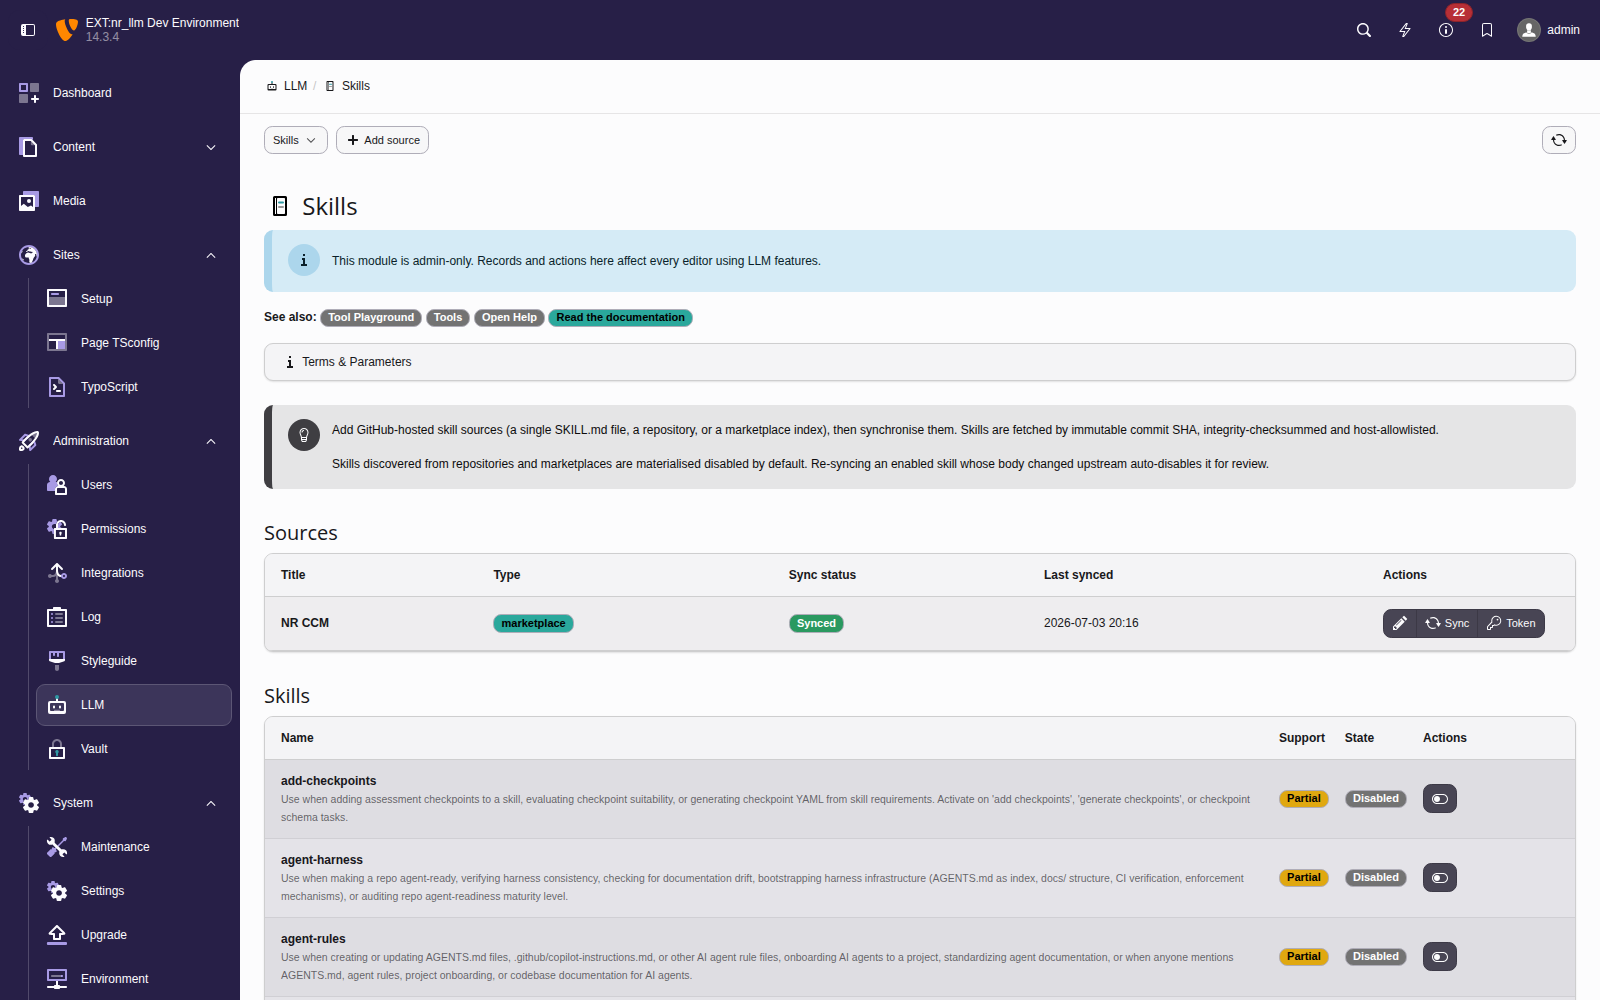Viewport: 1600px width, 1000px height.
Task: Collapse the Sites menu chevron
Action: pos(211,255)
